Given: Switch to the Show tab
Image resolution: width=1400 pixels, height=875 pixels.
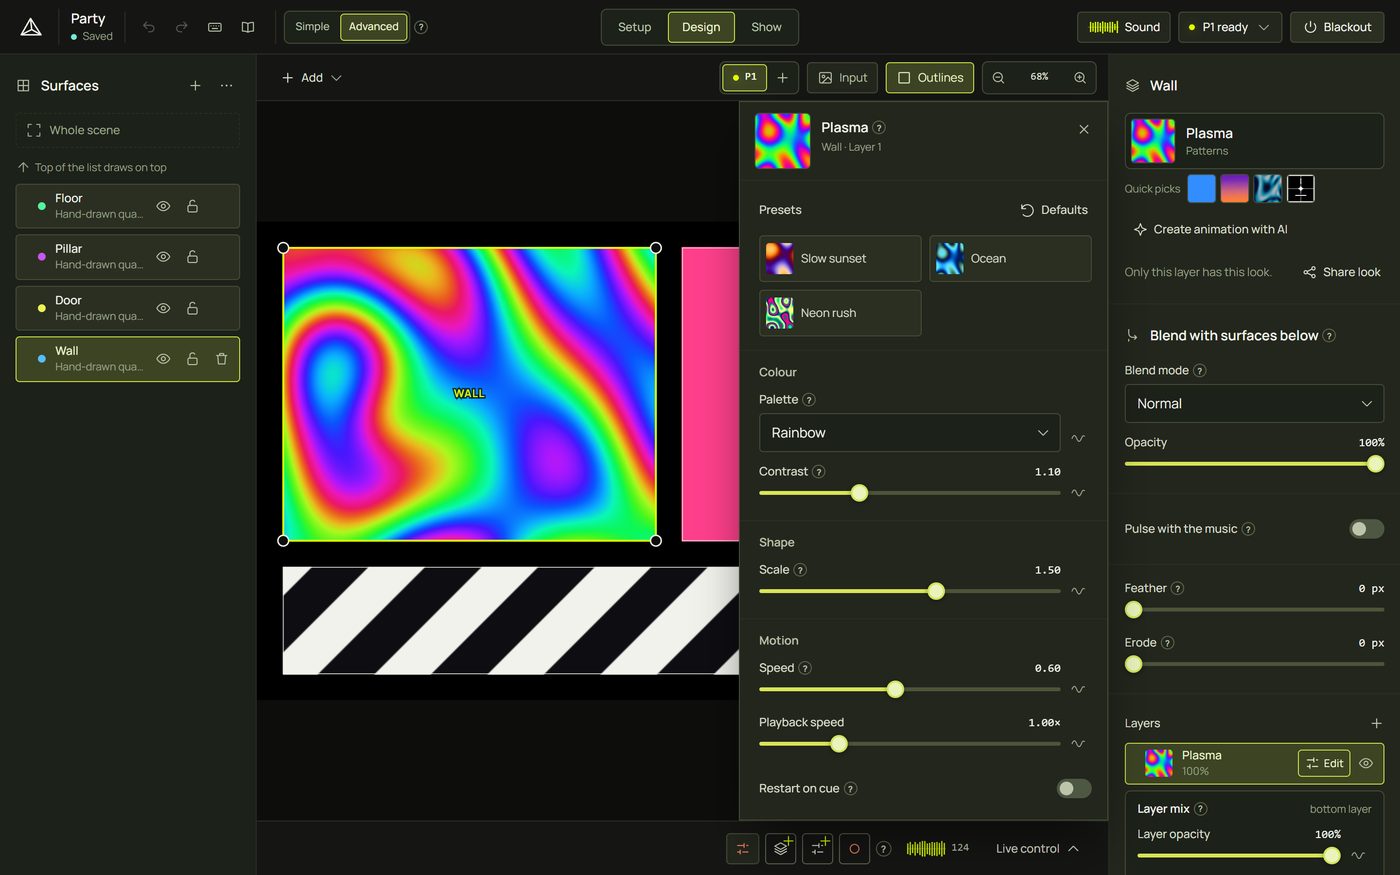Looking at the screenshot, I should point(766,27).
